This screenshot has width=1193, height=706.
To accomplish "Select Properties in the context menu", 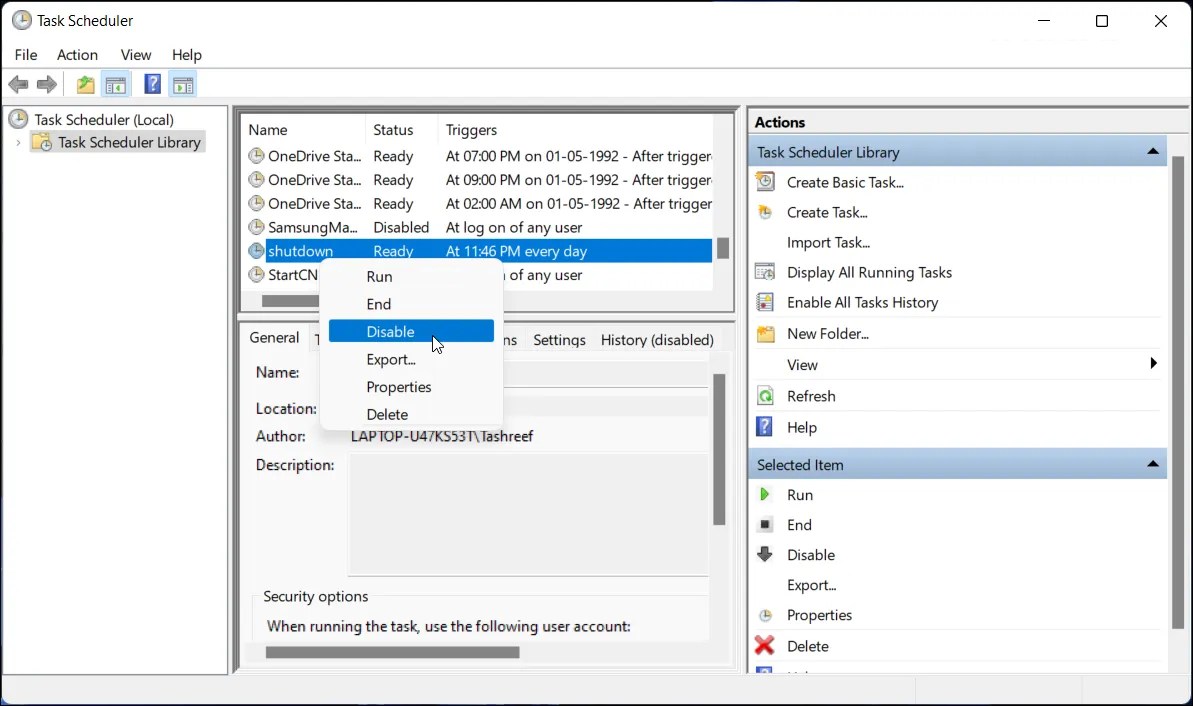I will click(x=398, y=387).
